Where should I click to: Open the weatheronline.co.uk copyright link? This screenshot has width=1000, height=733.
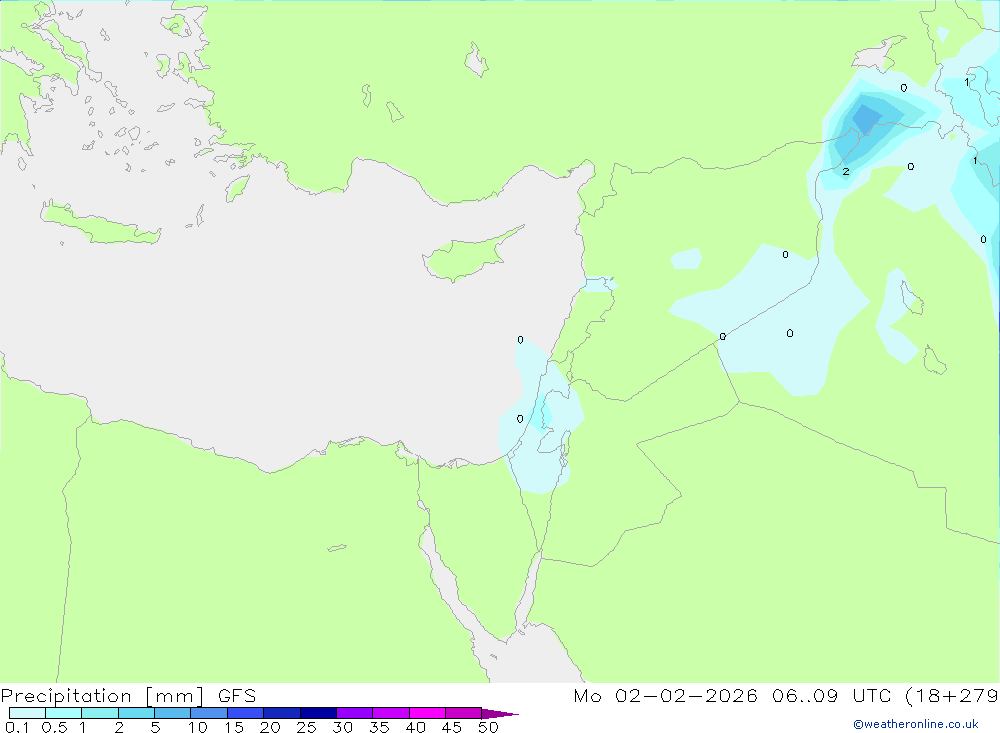(x=916, y=724)
